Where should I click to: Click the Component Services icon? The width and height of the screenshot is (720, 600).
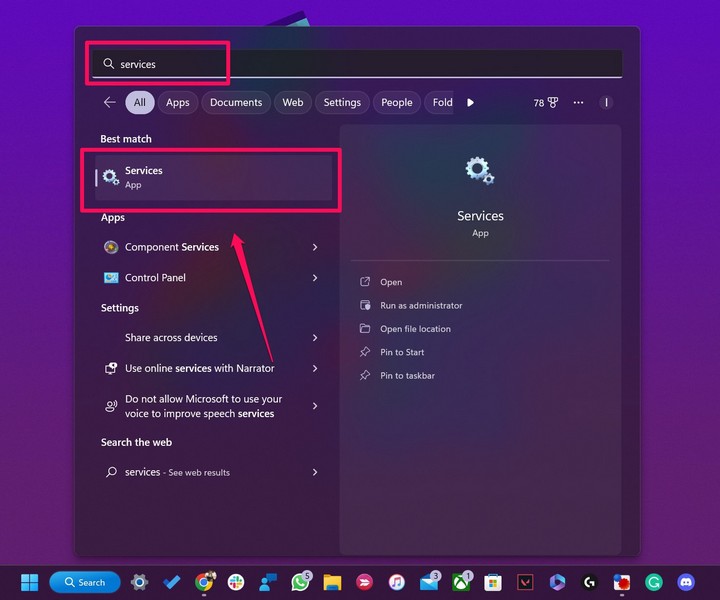(x=111, y=247)
